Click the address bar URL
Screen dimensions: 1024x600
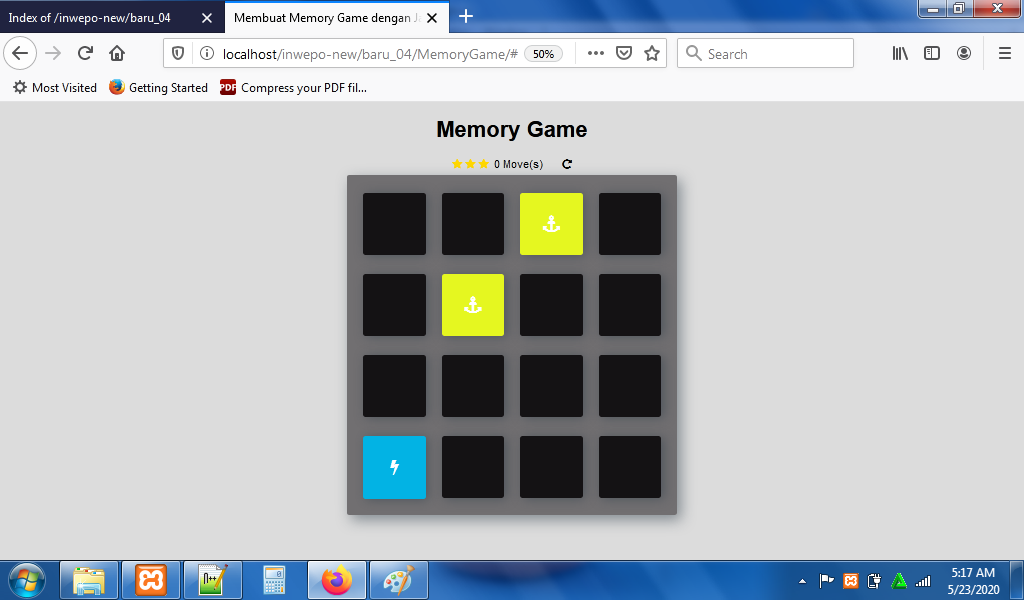(370, 54)
